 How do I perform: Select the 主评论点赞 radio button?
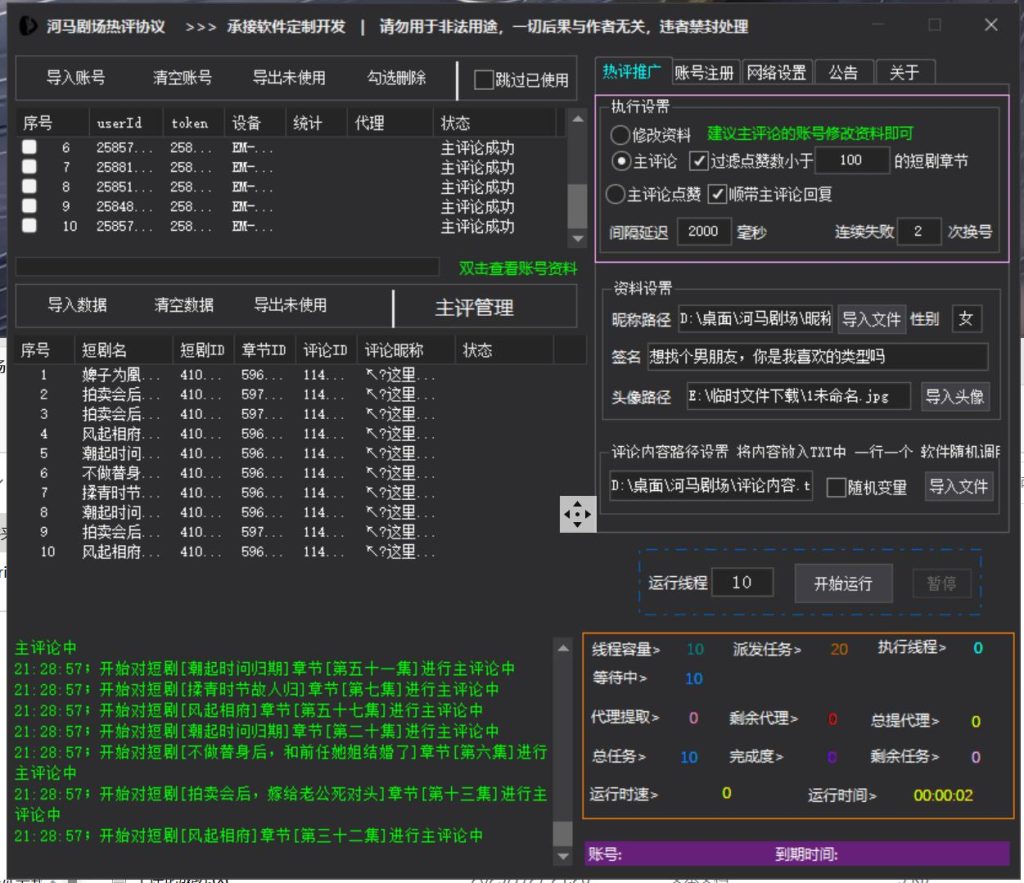pyautogui.click(x=618, y=196)
